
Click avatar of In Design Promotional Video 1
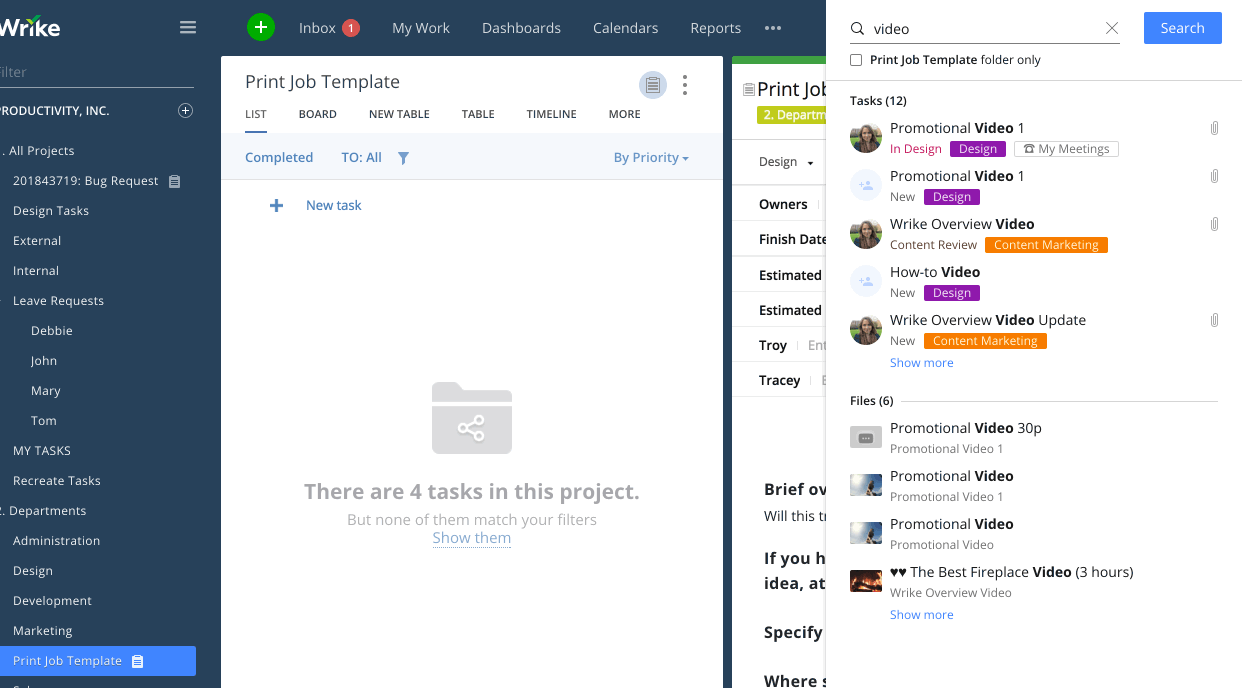(866, 138)
